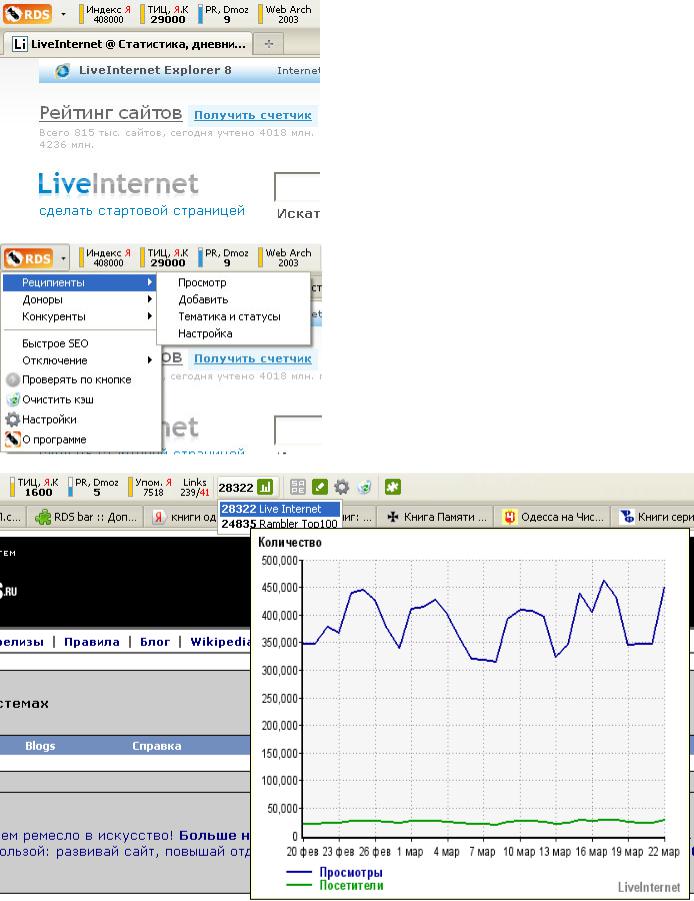694x901 pixels.
Task: Expand the Отключение submenu arrow
Action: point(149,360)
